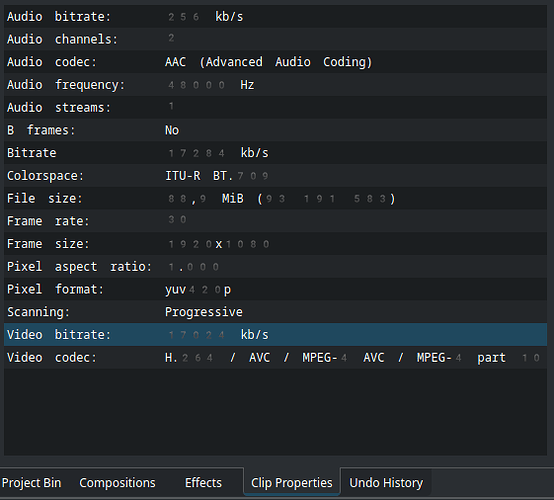This screenshot has width=554, height=500.
Task: Select the Clip Properties tab
Action: click(x=291, y=482)
